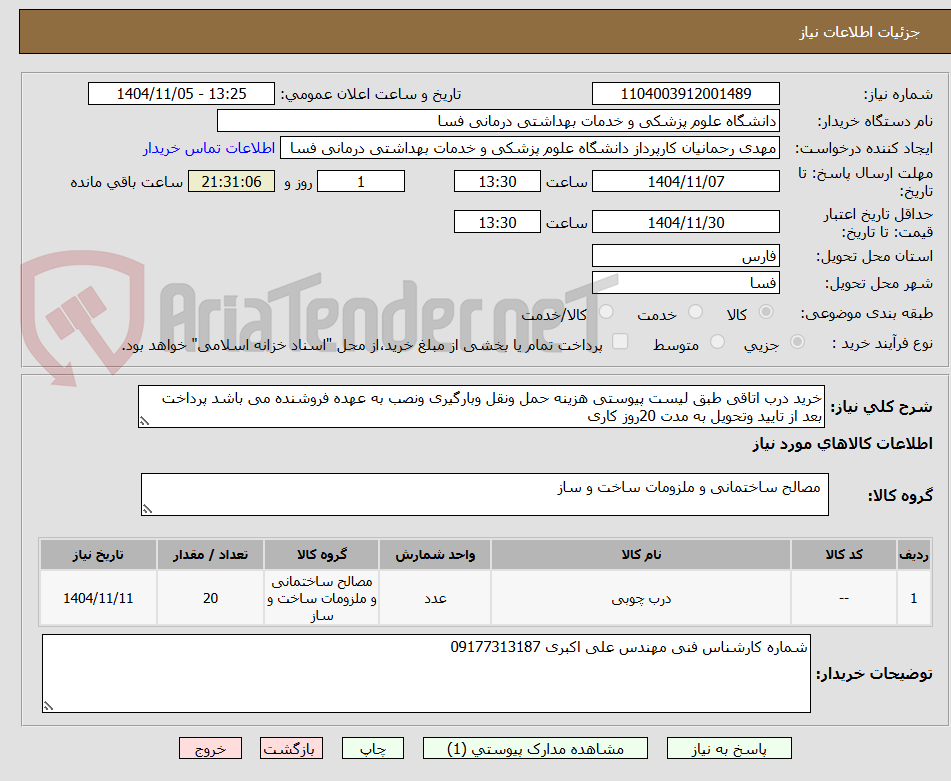Click the remaining time counter 21:31:06
This screenshot has height=781, width=951.
click(231, 182)
